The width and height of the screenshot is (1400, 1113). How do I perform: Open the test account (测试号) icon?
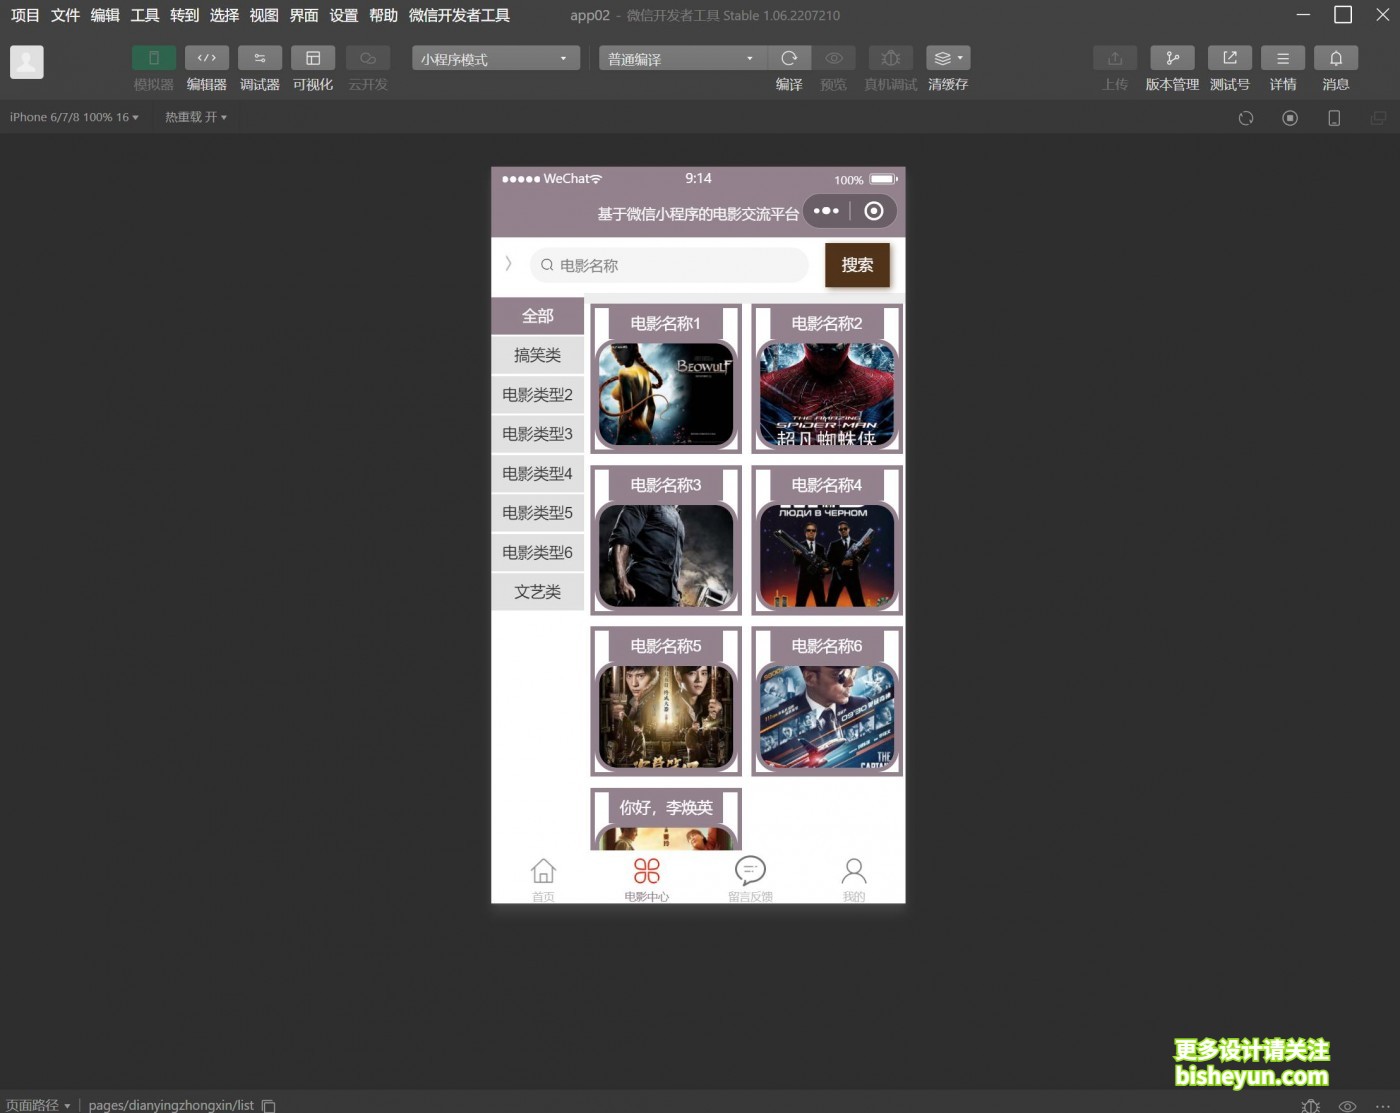pos(1230,58)
